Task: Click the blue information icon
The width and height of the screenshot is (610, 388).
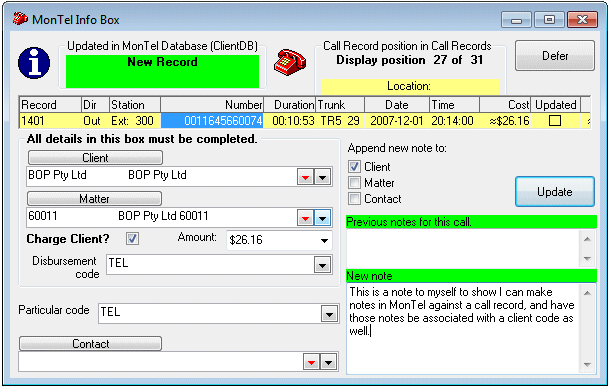Action: pyautogui.click(x=34, y=63)
